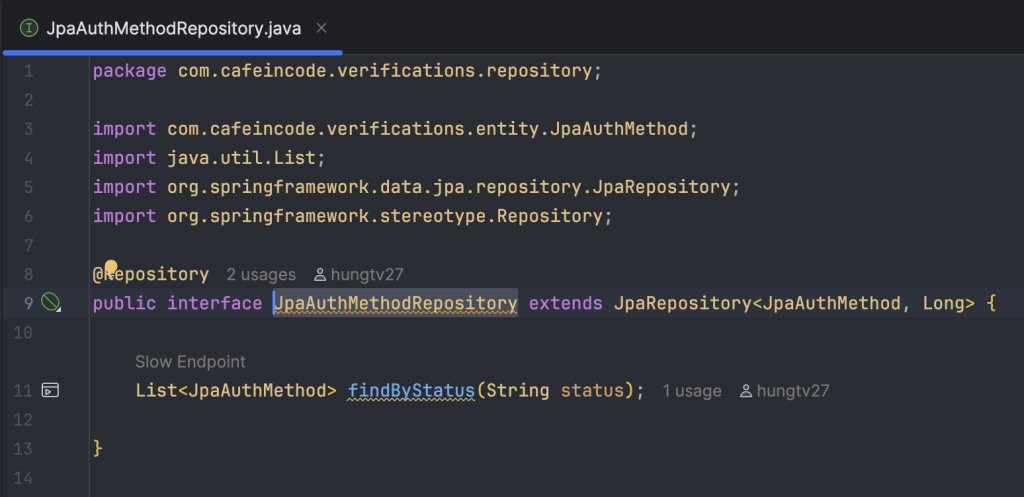Click the JpaAuthMethodRepository interface name
The image size is (1024, 497).
pos(395,303)
